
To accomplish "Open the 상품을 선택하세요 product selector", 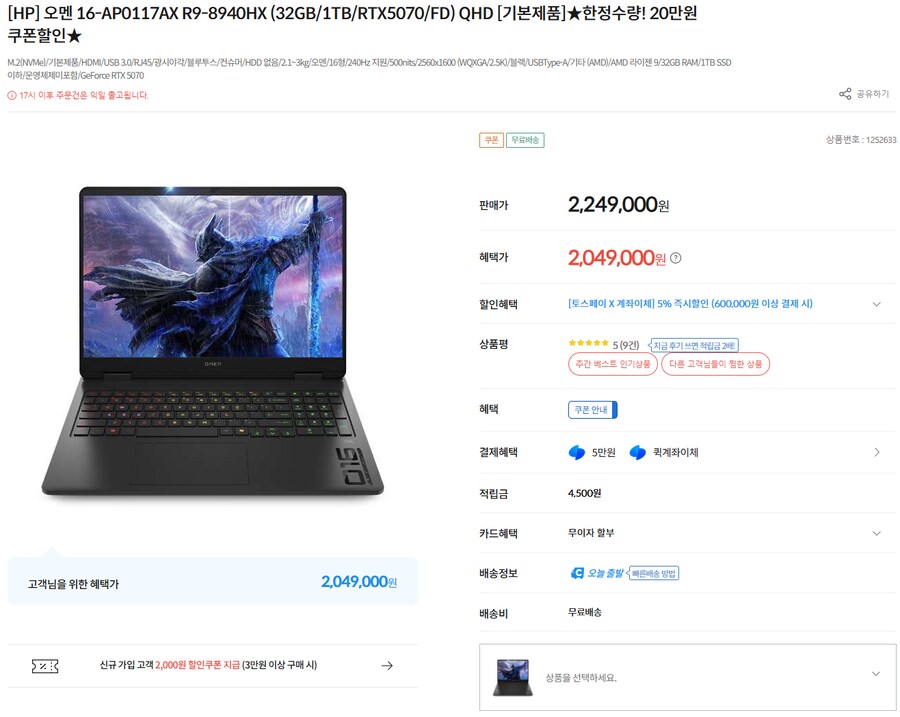I will [688, 677].
